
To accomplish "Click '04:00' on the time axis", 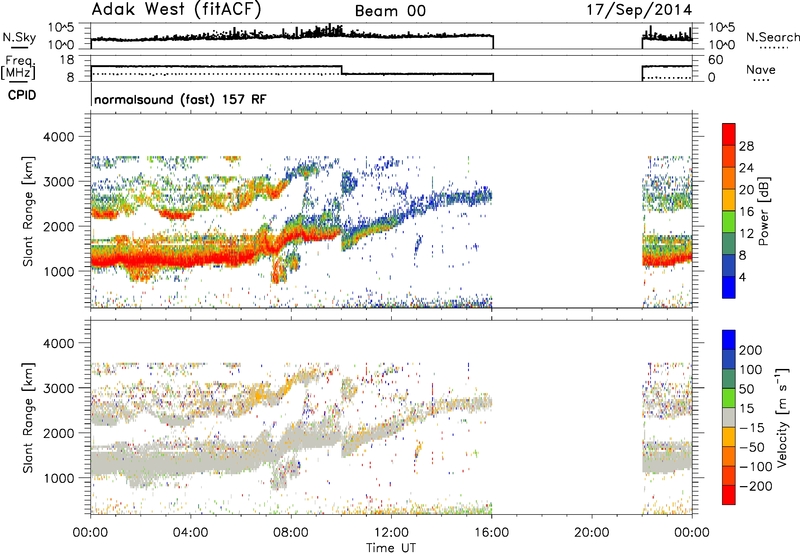I will point(190,533).
